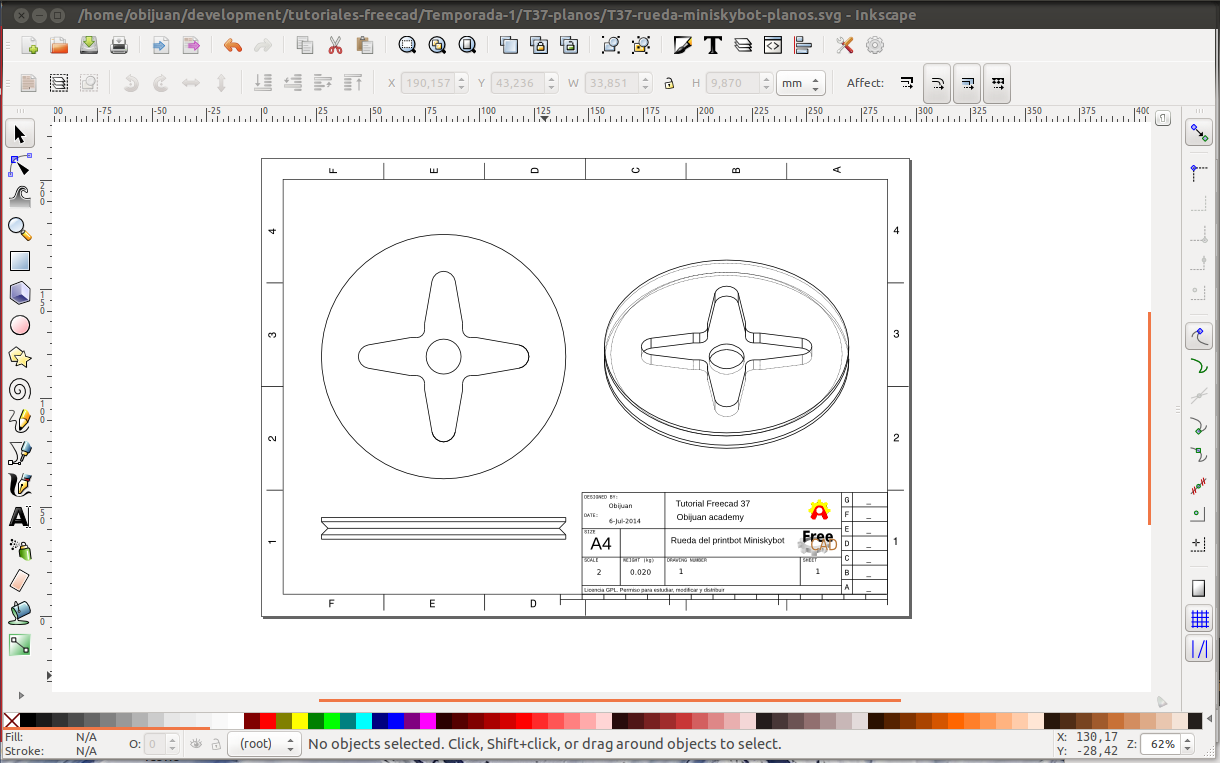Choose the Star and polygon tool
This screenshot has height=763, width=1220.
pos(19,357)
